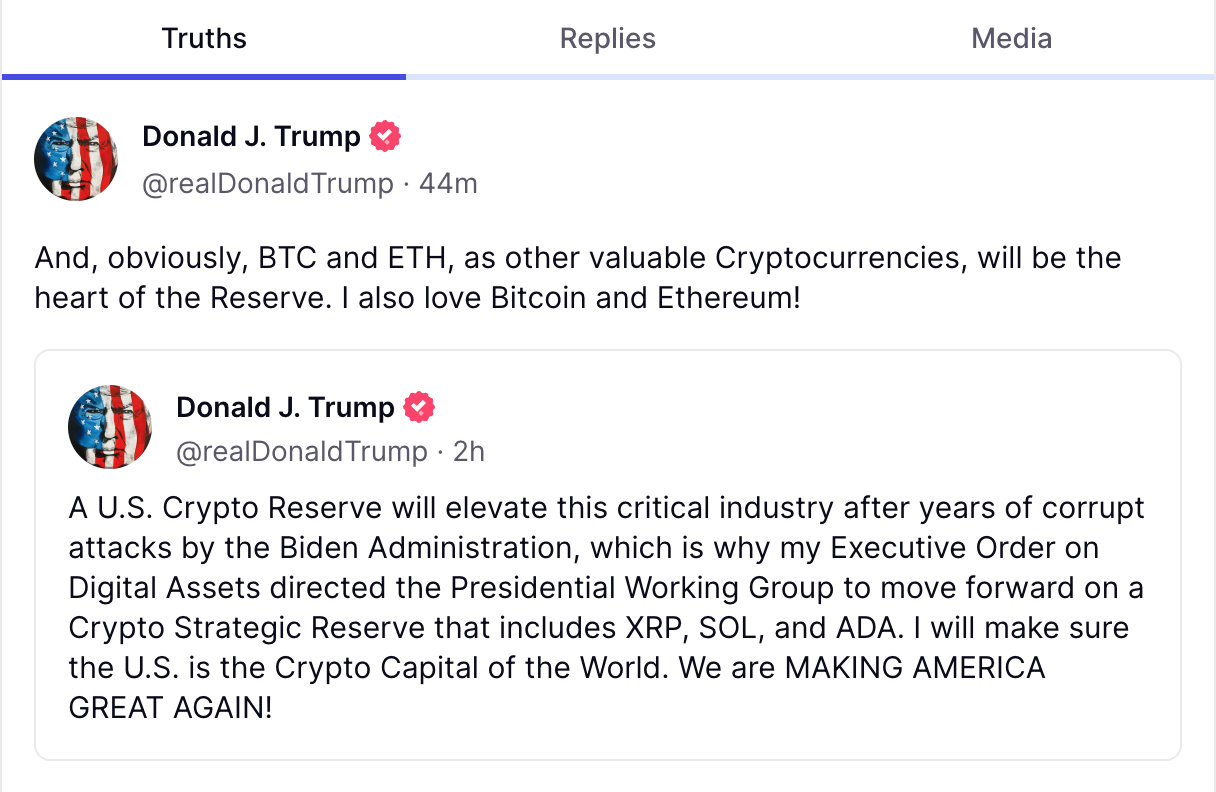Screen dimensions: 1216x792
Task: Open Donald J. Trump name on top post
Action: coord(252,137)
